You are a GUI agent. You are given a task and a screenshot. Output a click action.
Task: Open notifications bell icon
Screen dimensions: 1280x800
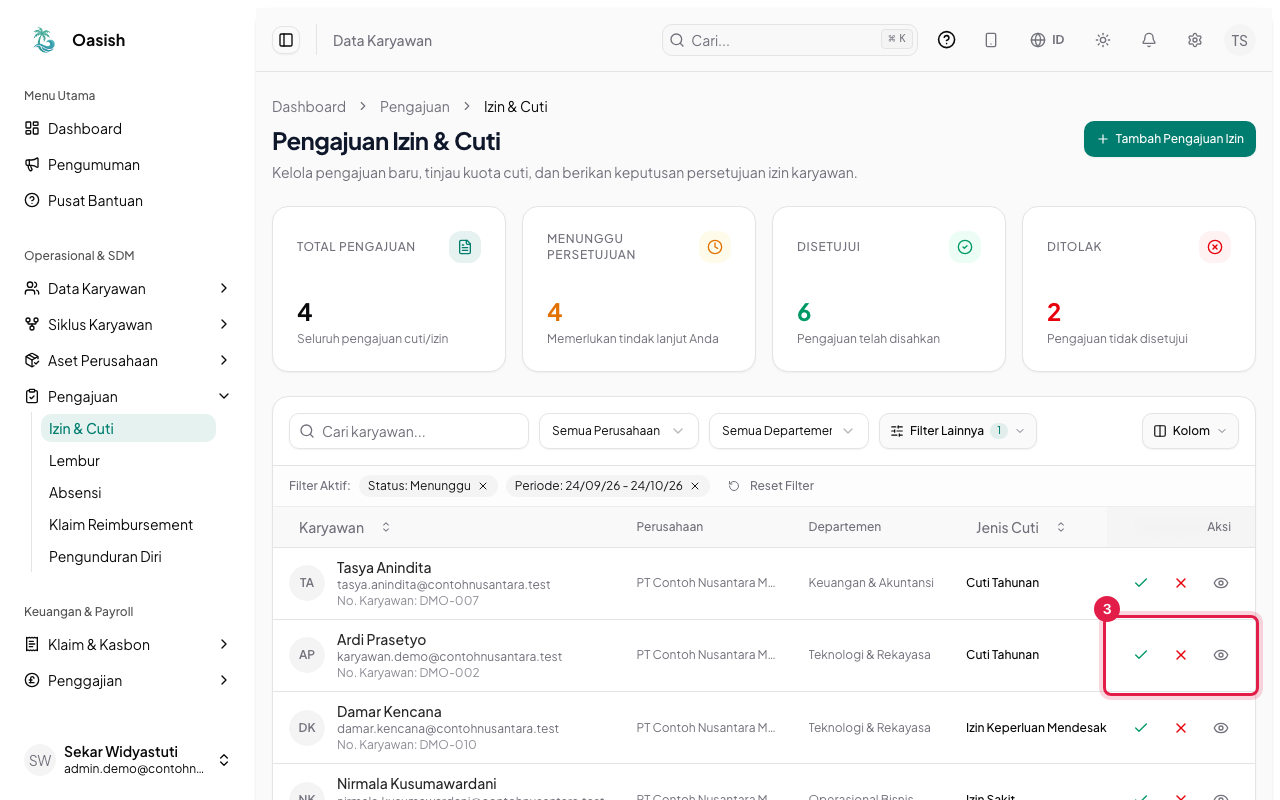(x=1149, y=40)
